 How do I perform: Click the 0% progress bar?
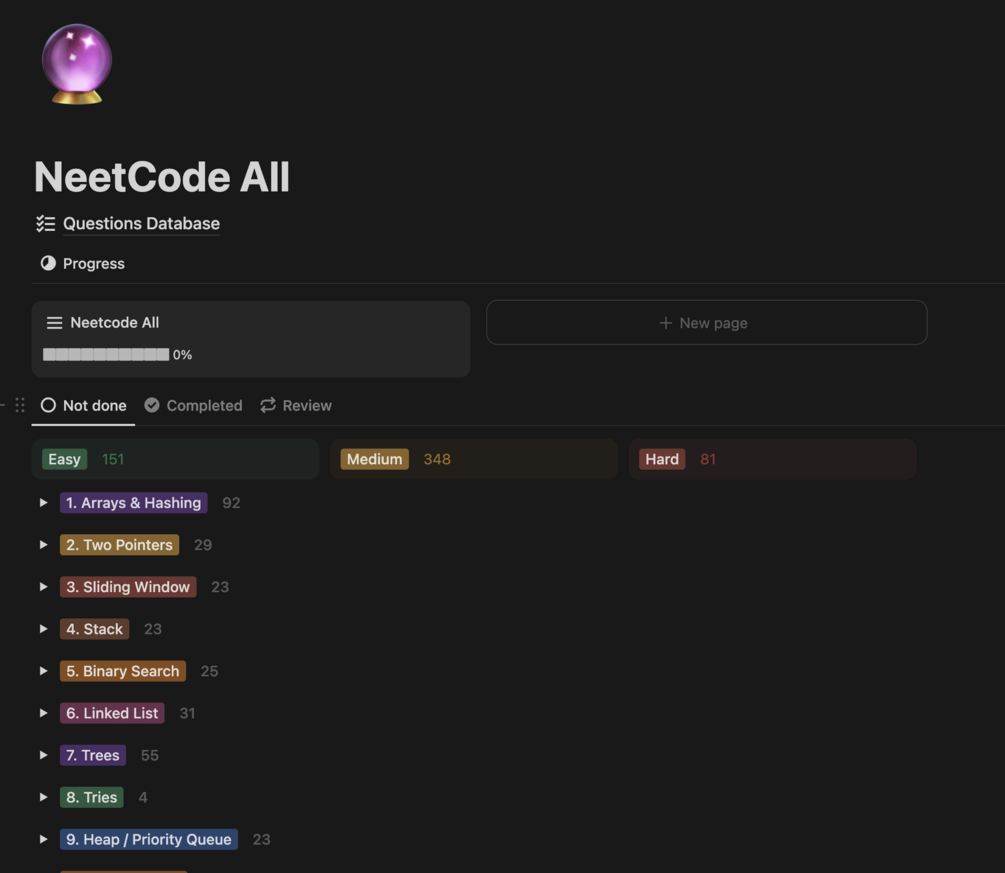click(106, 354)
